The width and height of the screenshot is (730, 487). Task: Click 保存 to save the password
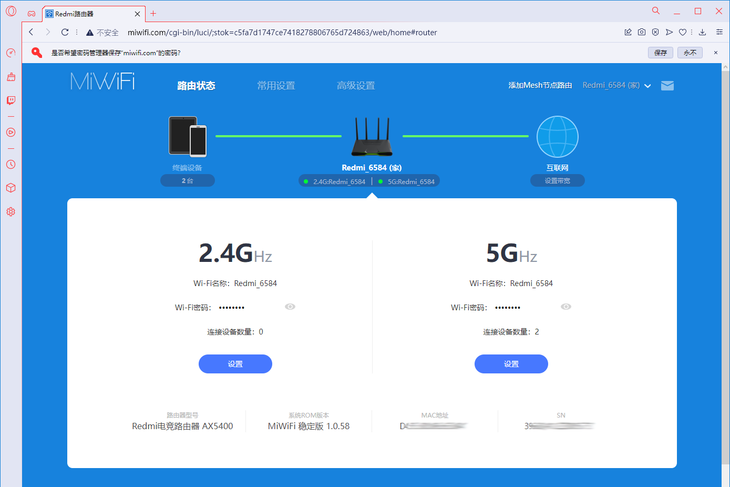(x=660, y=52)
